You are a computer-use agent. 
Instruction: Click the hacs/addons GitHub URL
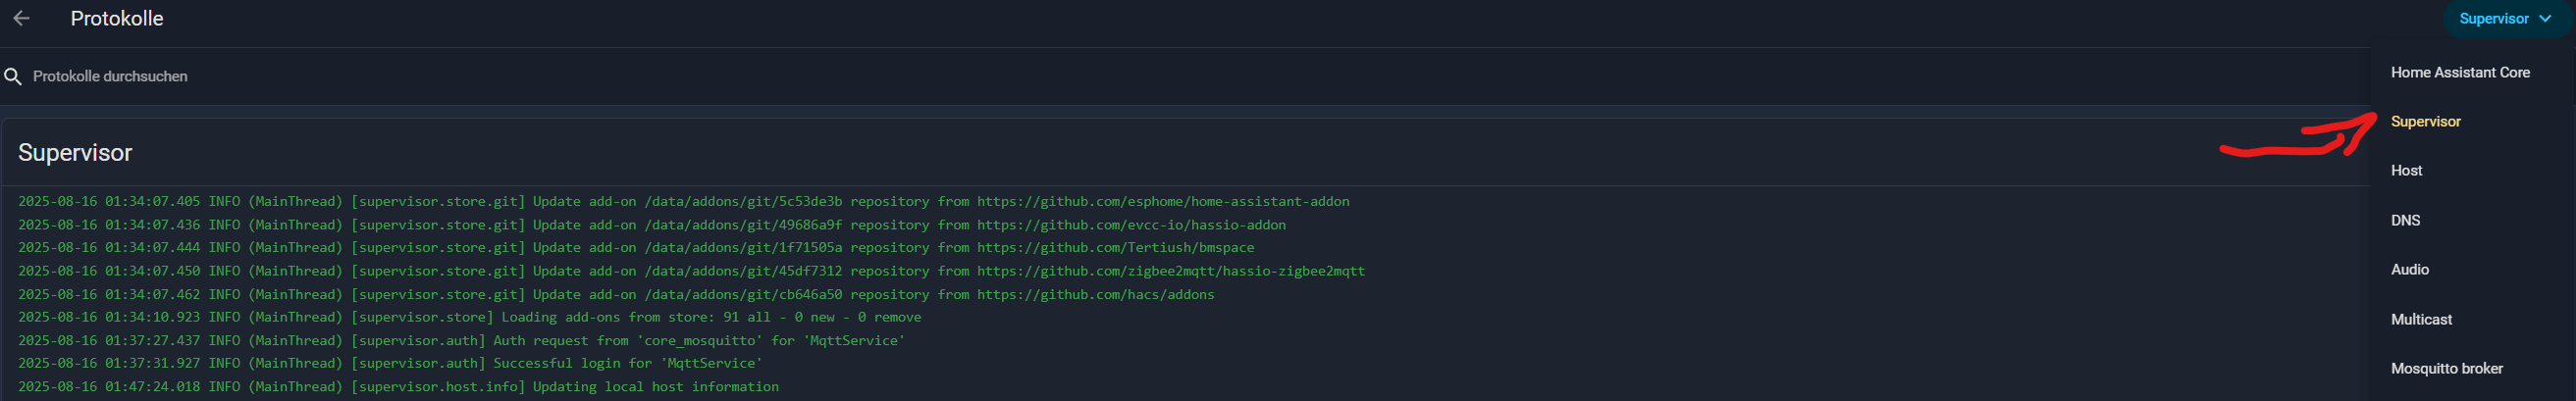(x=1095, y=294)
